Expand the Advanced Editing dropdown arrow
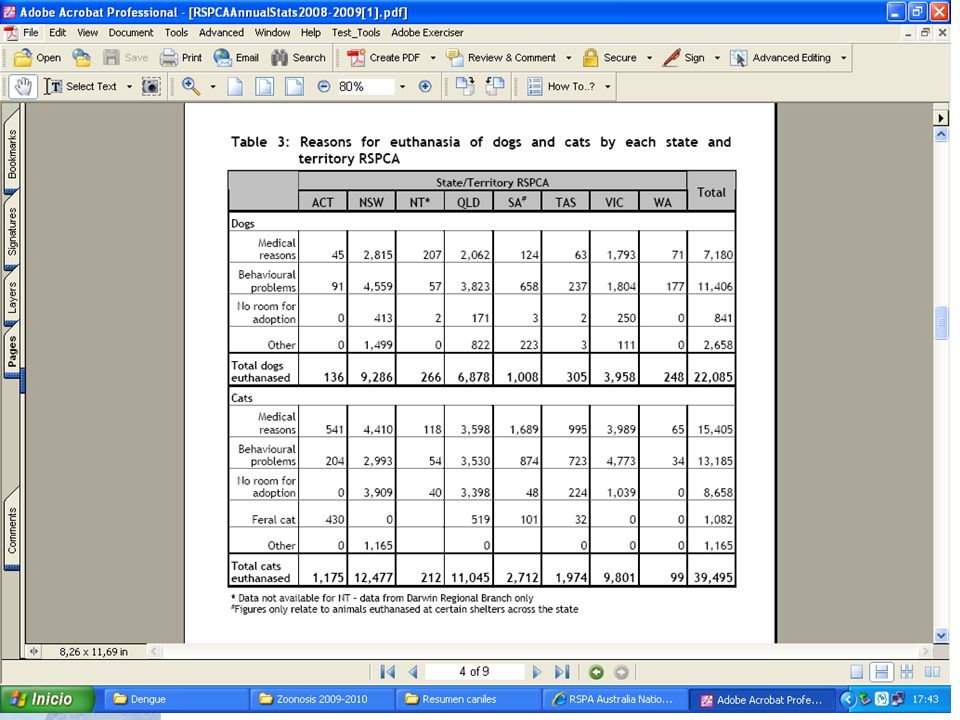 tap(844, 58)
